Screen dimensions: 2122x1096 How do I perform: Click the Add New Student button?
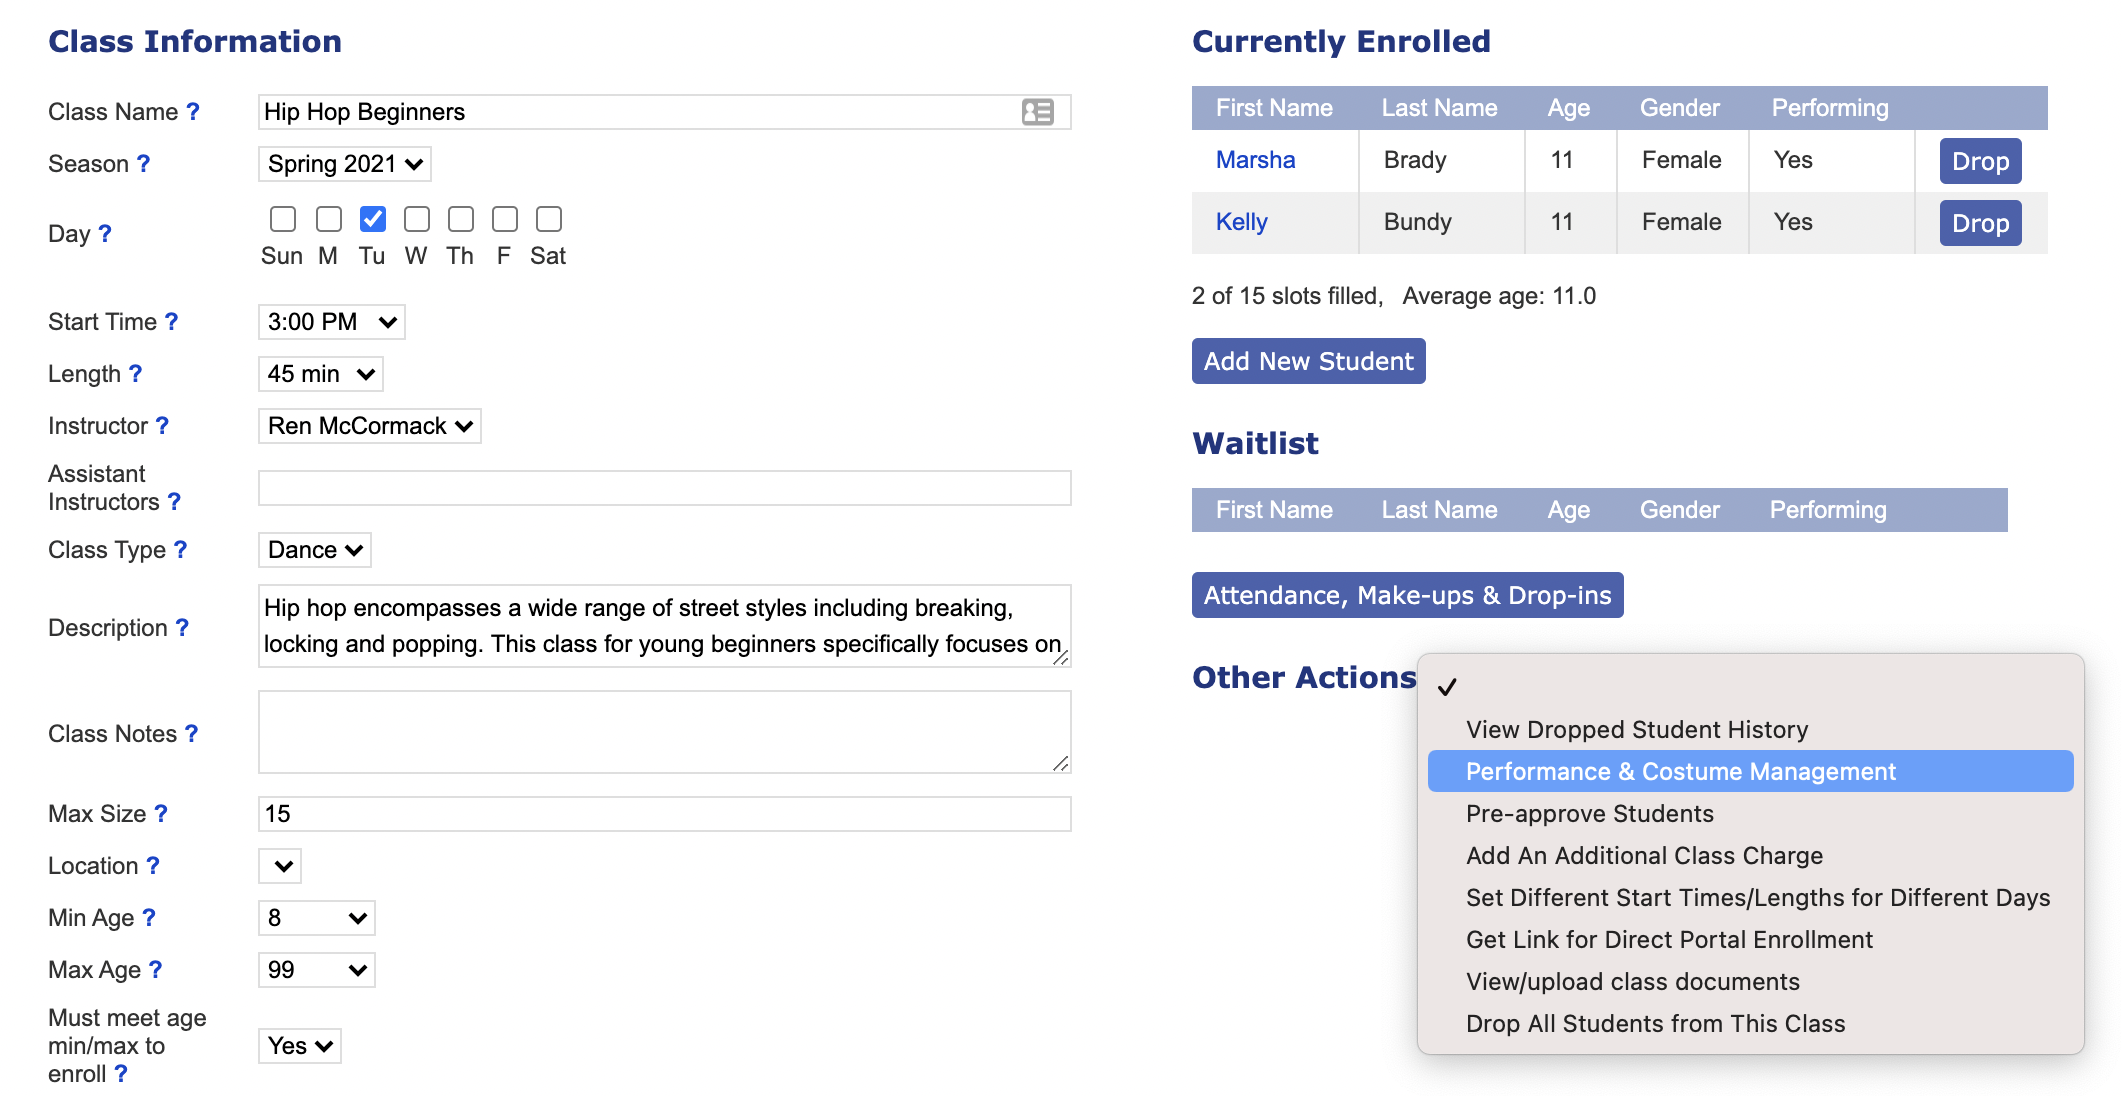coord(1308,361)
